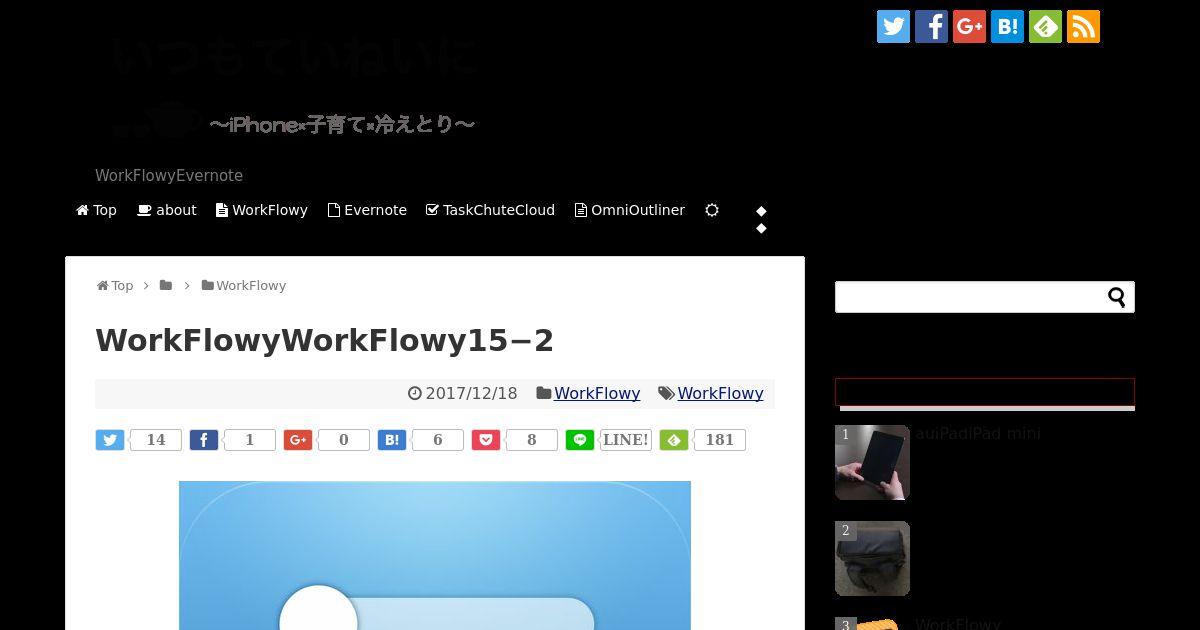Open the WorkFlowy navigation menu item
1200x630 pixels.
[262, 210]
